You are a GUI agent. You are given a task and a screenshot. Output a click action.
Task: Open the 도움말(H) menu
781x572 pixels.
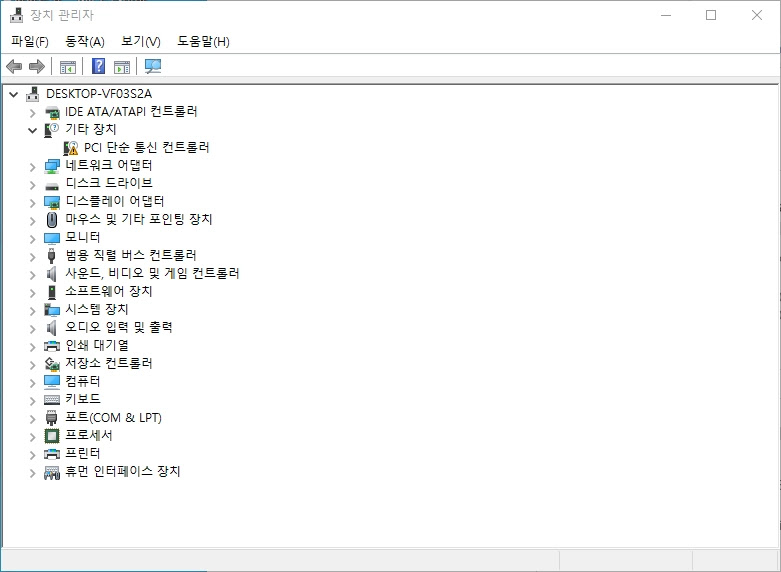pos(203,41)
